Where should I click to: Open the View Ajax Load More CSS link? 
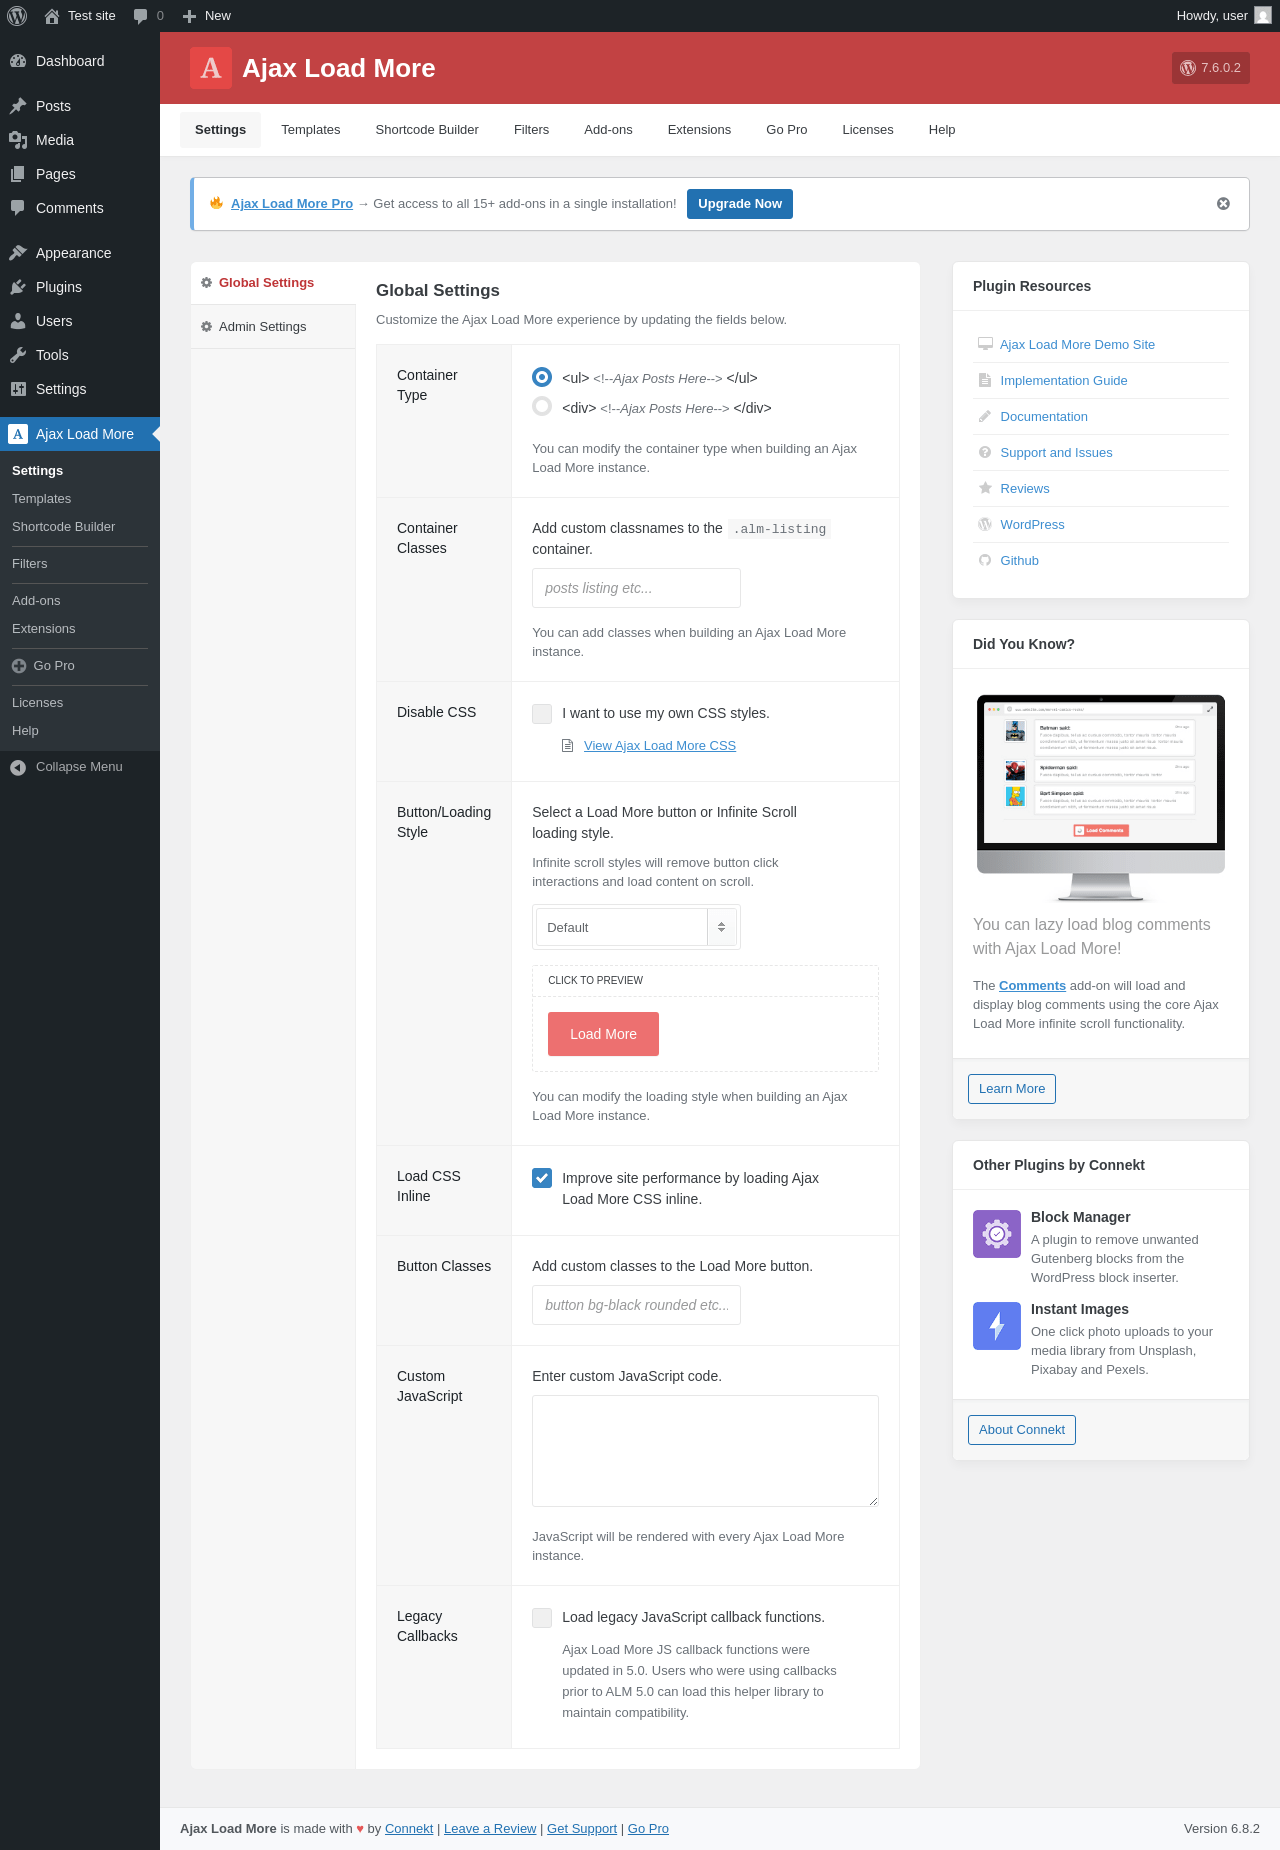[659, 746]
